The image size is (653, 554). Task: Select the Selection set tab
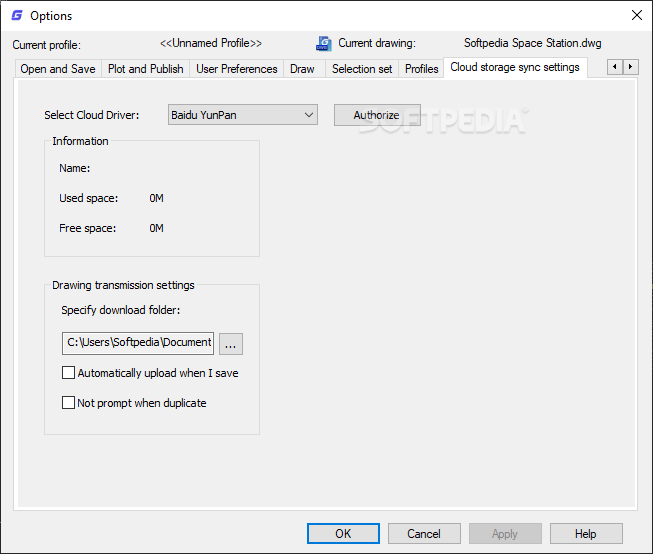pos(362,69)
